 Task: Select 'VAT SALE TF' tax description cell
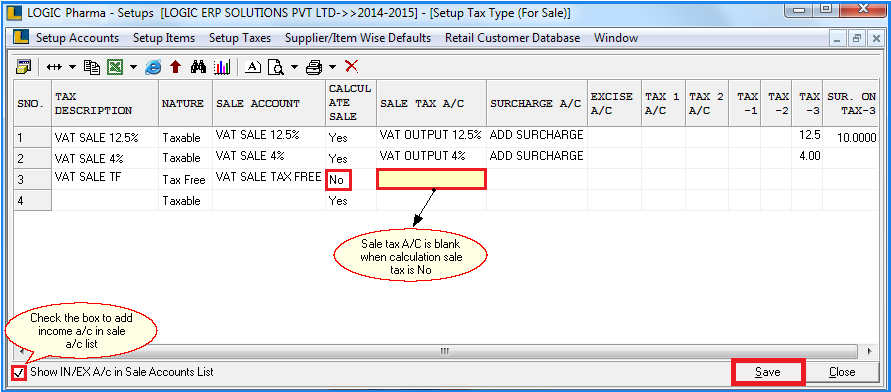(x=105, y=179)
